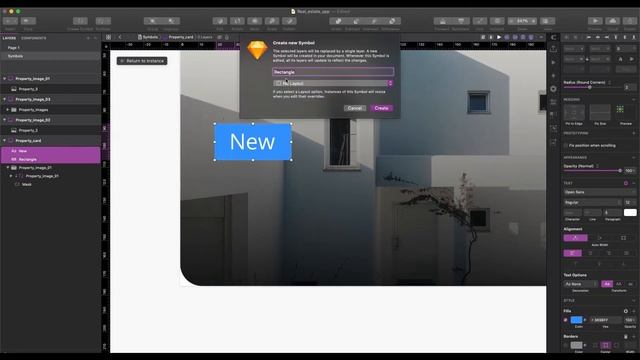Image resolution: width=640 pixels, height=360 pixels.
Task: Click the Cloud toolbar icon
Action: pos(613,21)
